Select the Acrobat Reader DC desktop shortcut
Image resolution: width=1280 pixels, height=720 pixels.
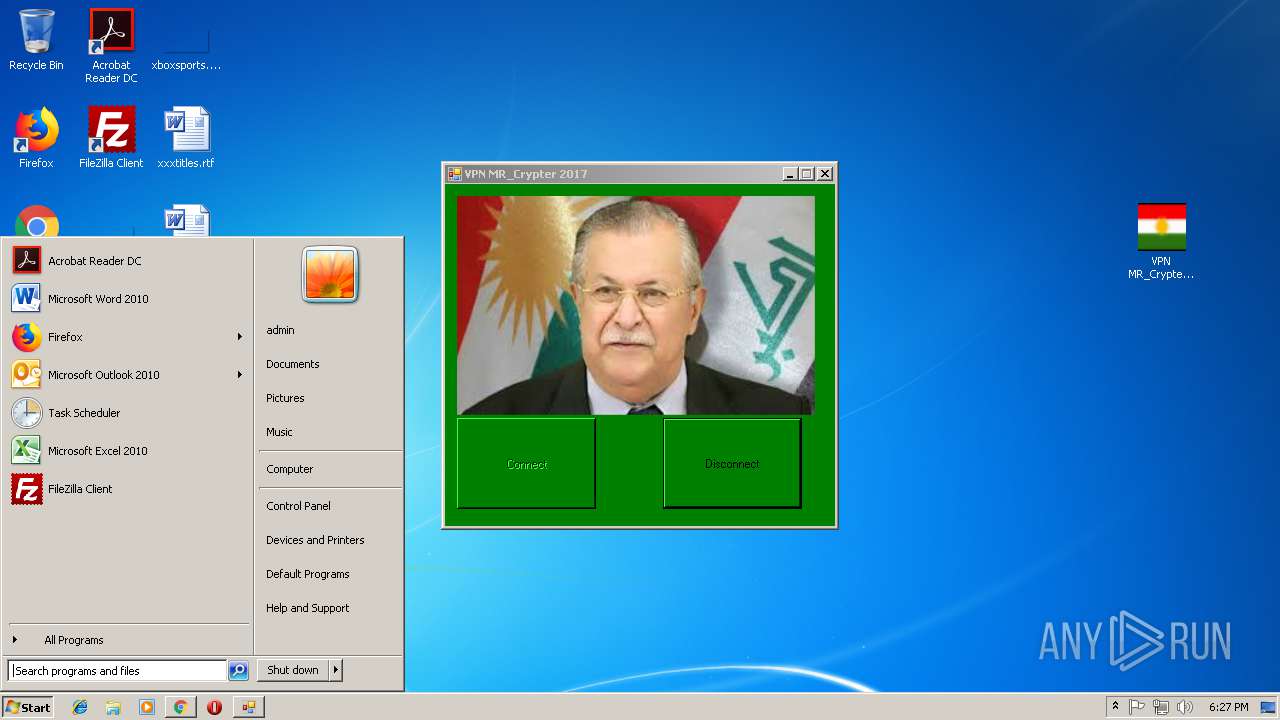click(111, 46)
